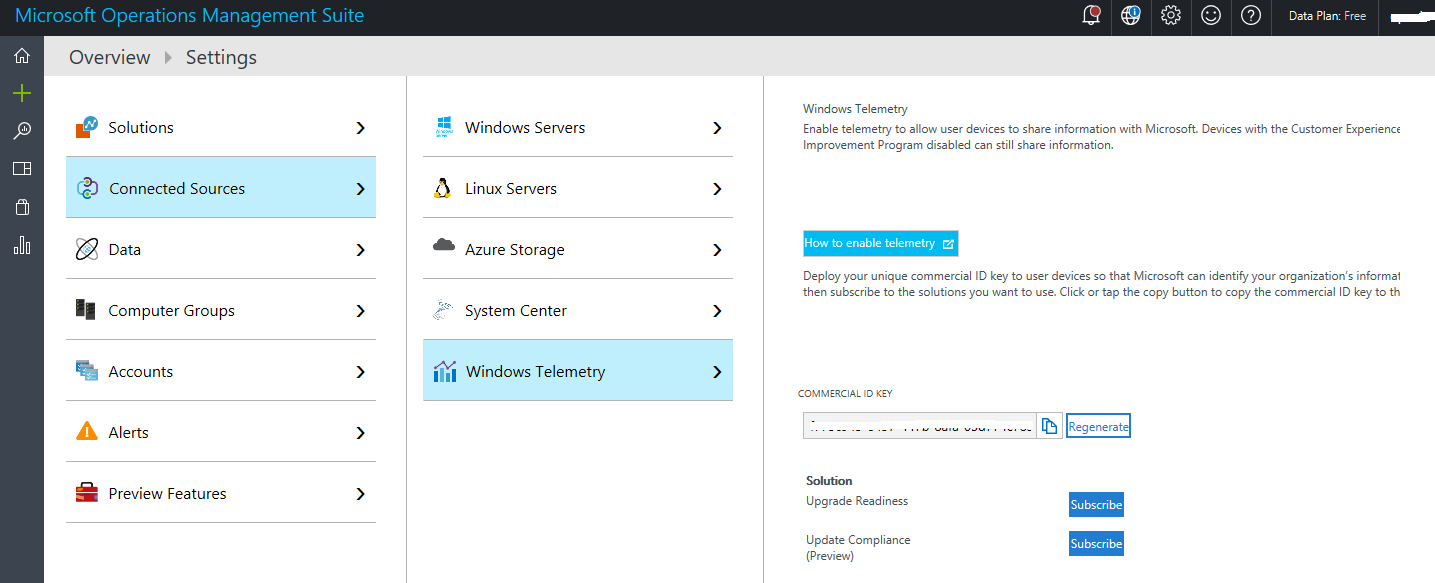Click the Regenerate key button
The height and width of the screenshot is (583, 1435).
tap(1098, 425)
